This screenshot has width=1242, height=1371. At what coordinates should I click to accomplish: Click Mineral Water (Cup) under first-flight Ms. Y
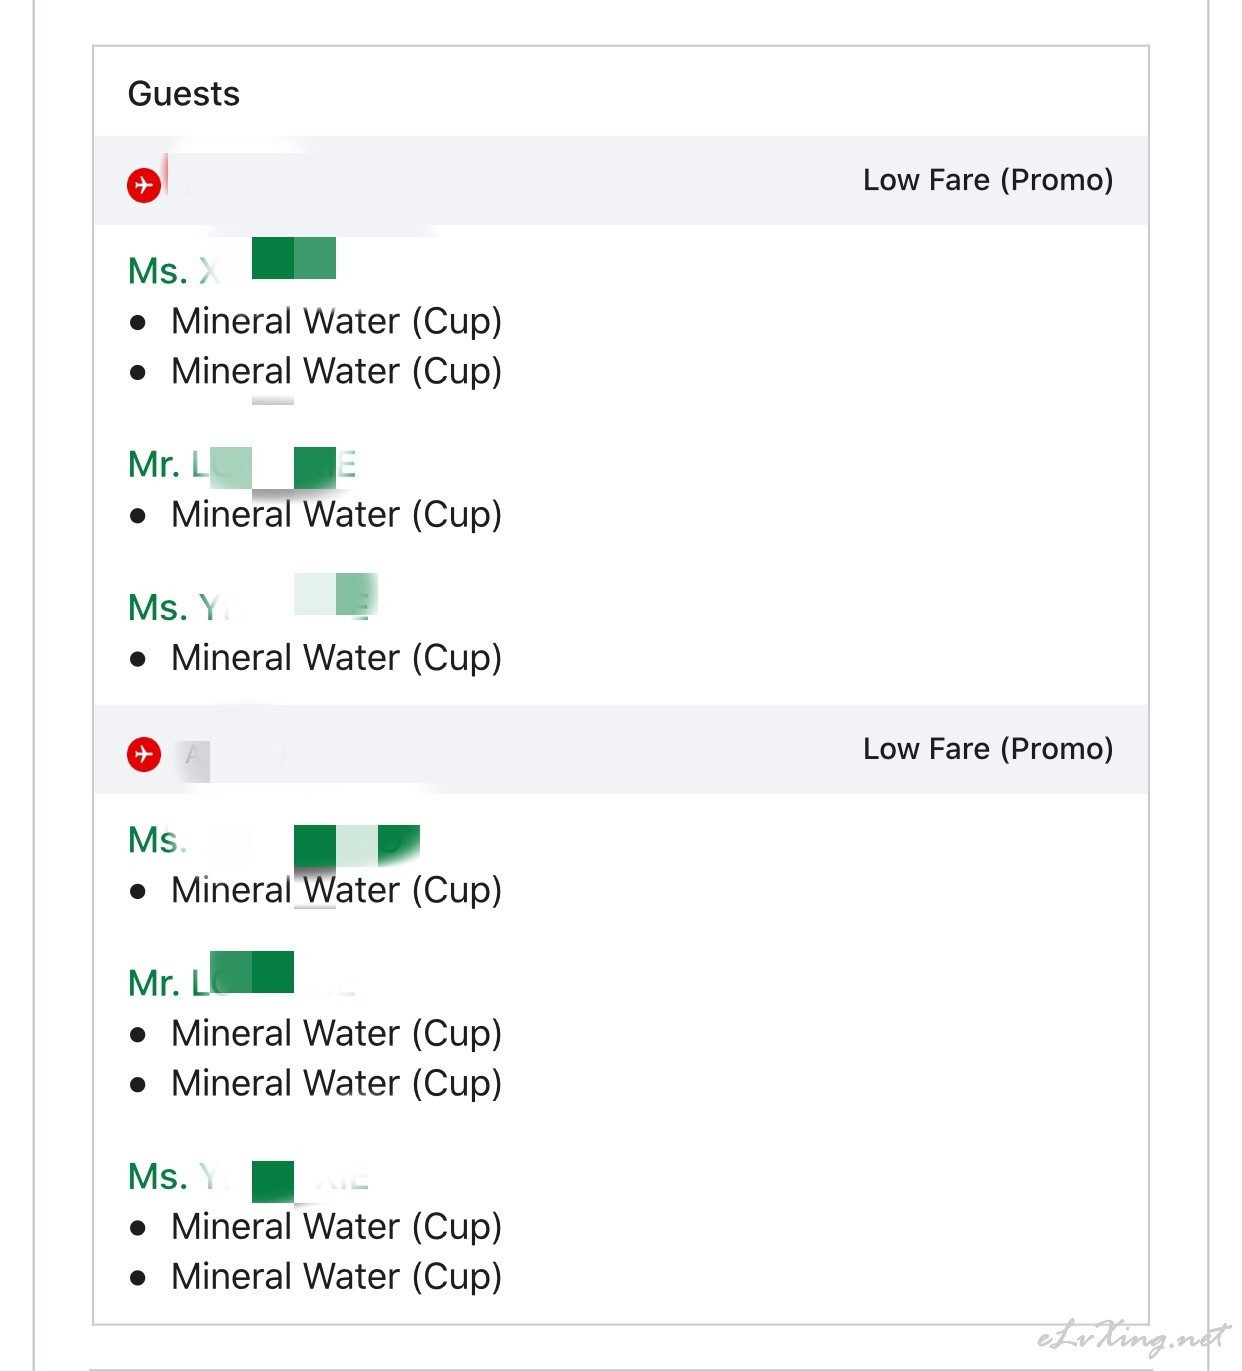336,658
